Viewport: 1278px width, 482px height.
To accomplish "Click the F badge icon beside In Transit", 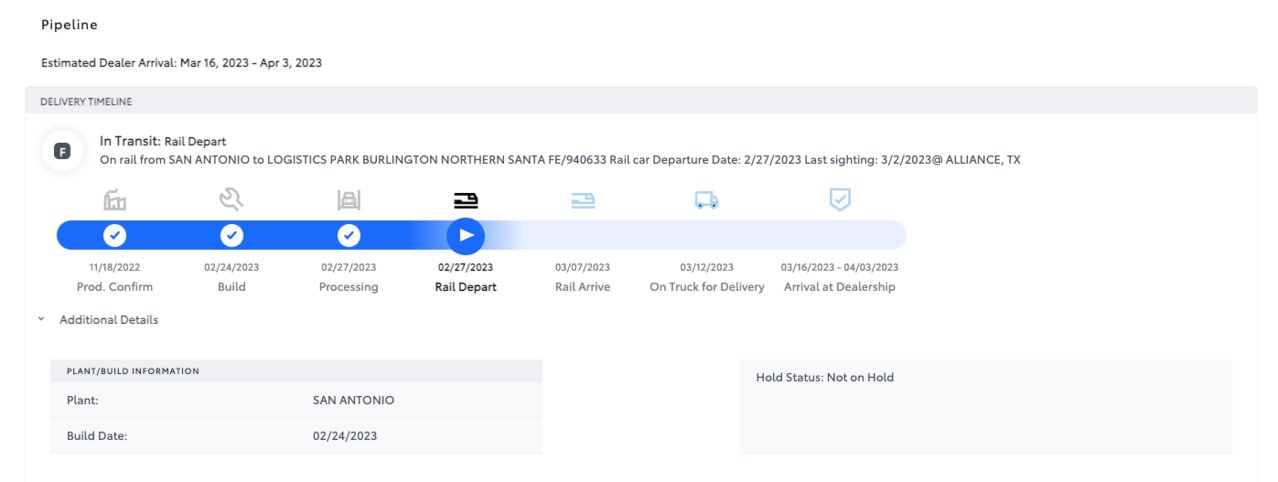I will (x=61, y=152).
